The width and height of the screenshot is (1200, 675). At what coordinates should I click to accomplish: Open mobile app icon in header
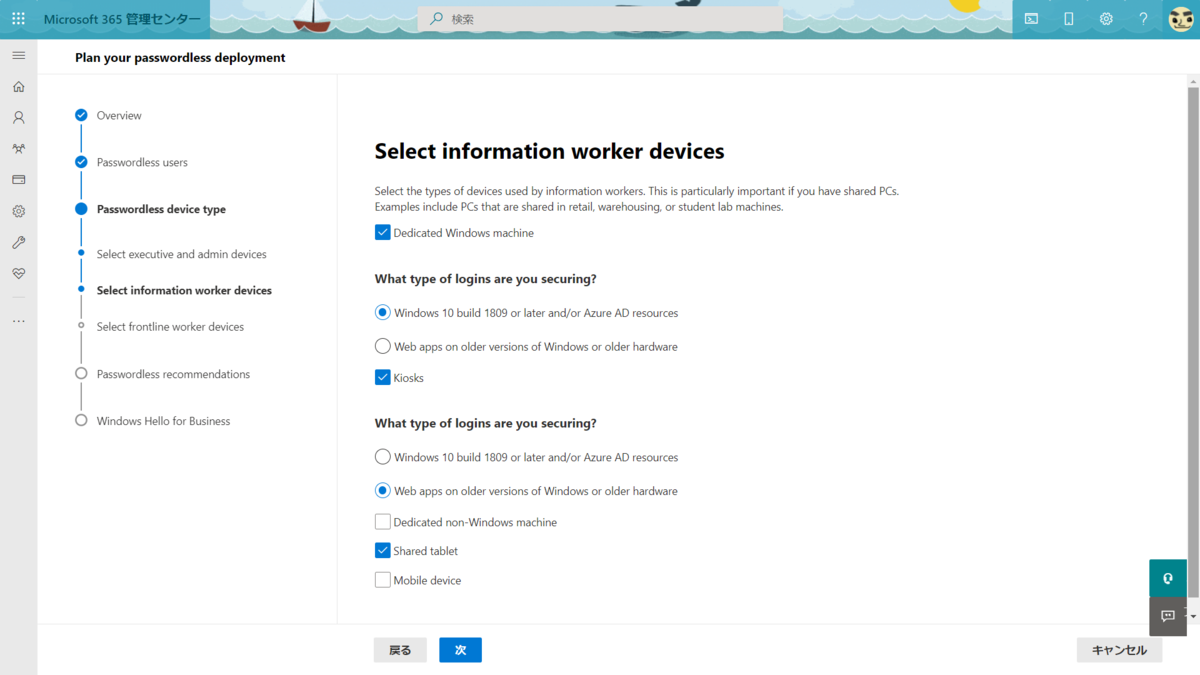1068,19
